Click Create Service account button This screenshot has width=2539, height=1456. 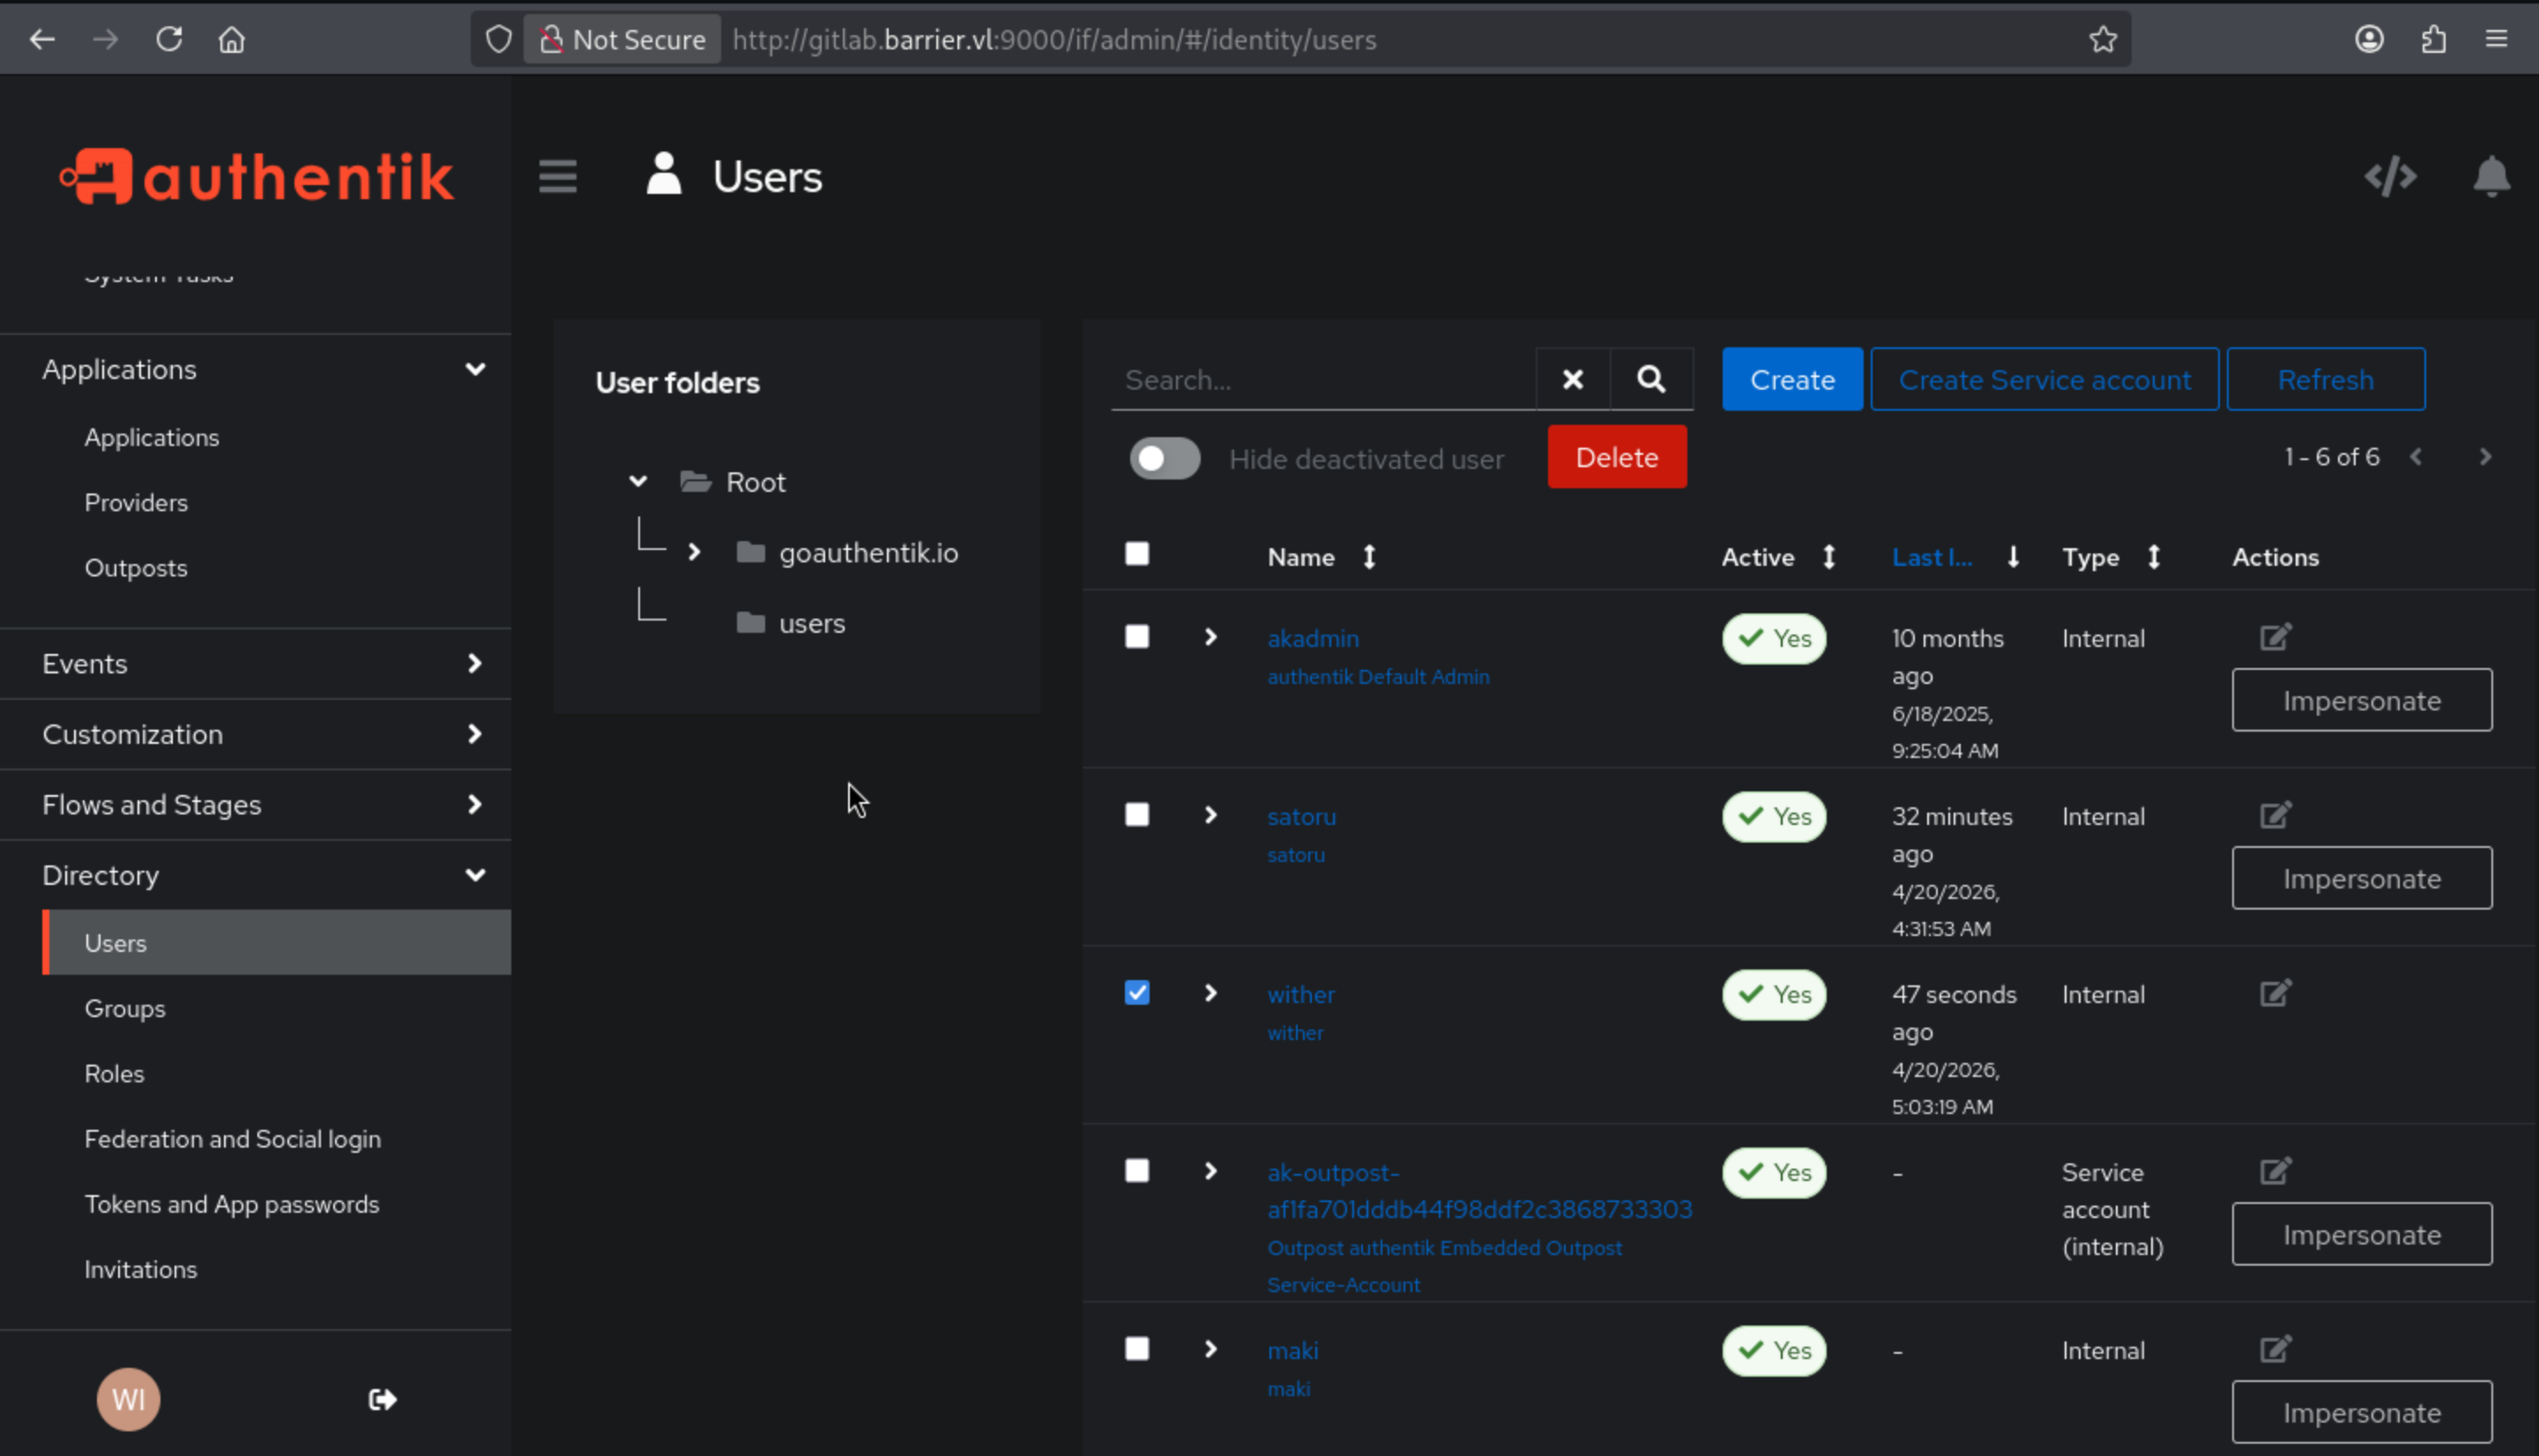click(2044, 379)
